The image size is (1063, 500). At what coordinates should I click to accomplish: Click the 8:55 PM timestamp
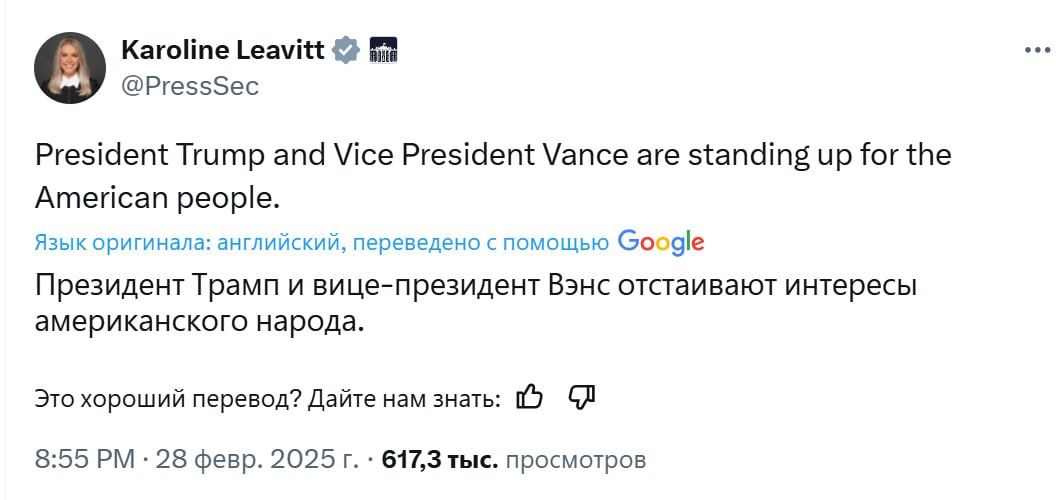[84, 460]
